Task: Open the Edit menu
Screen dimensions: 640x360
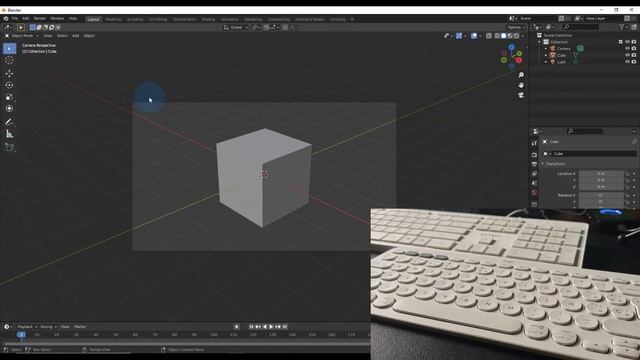Action: click(26, 19)
